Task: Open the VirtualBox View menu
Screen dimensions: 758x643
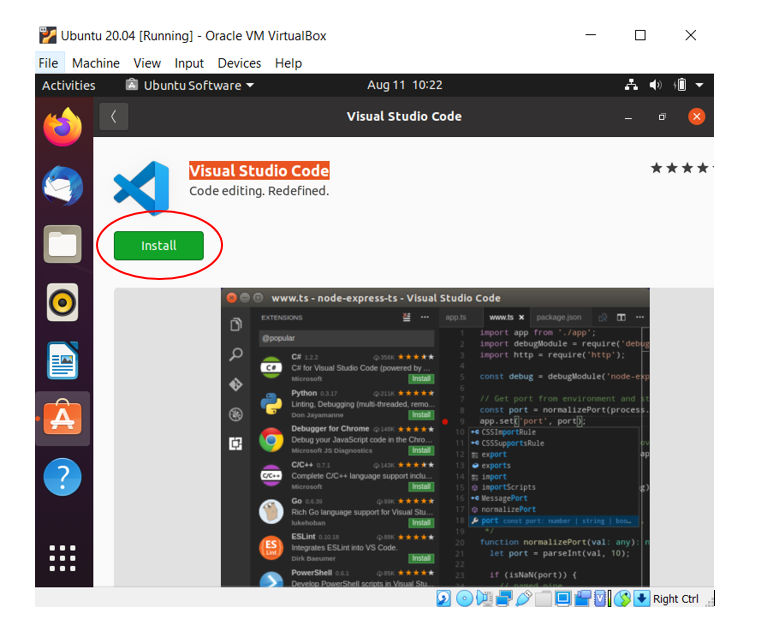Action: (x=147, y=63)
